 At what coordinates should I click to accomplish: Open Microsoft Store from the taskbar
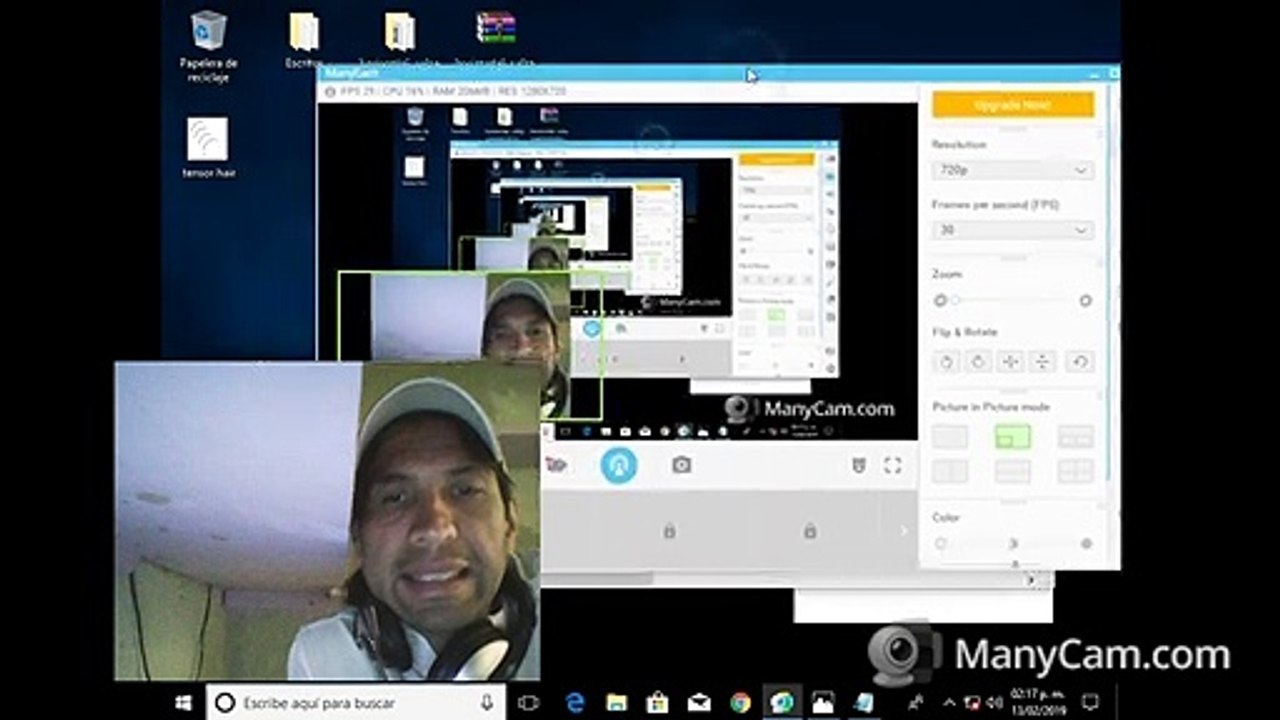point(658,703)
